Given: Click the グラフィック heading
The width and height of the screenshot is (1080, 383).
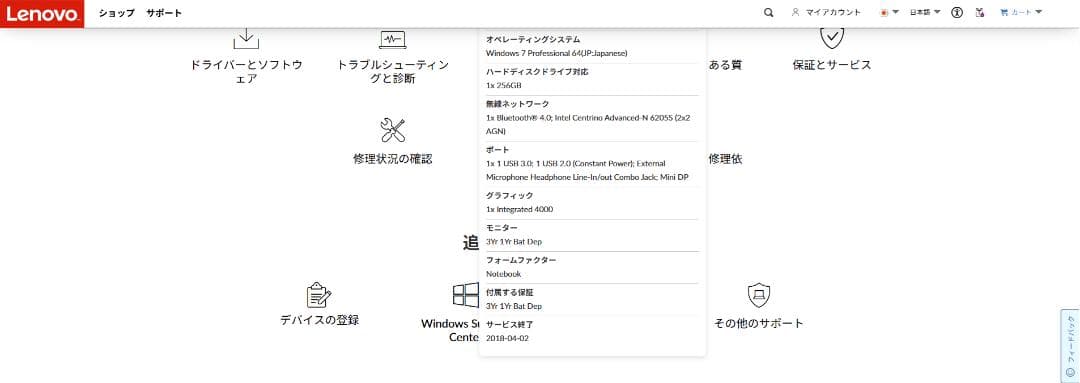Looking at the screenshot, I should [509, 196].
